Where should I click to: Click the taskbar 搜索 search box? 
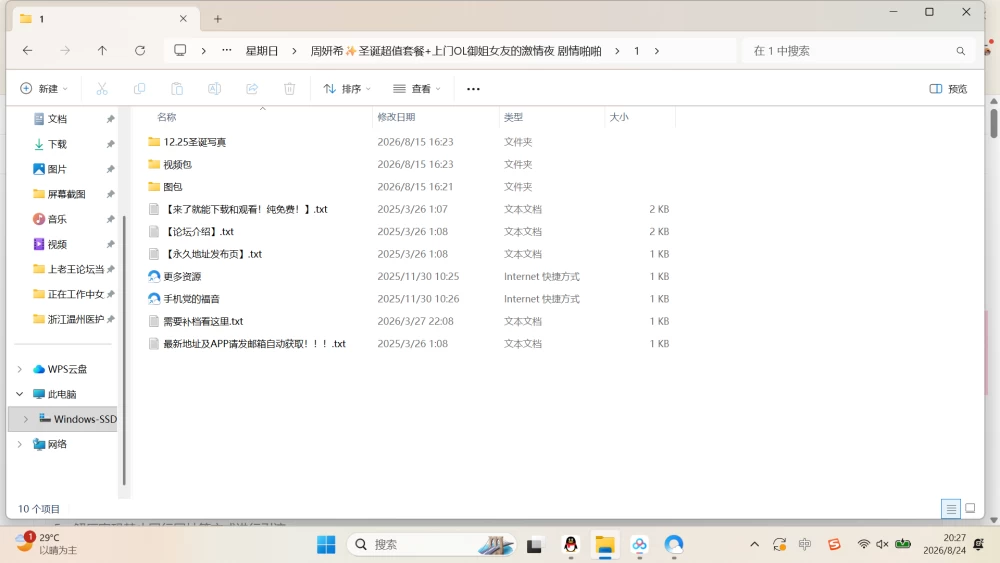(x=431, y=545)
